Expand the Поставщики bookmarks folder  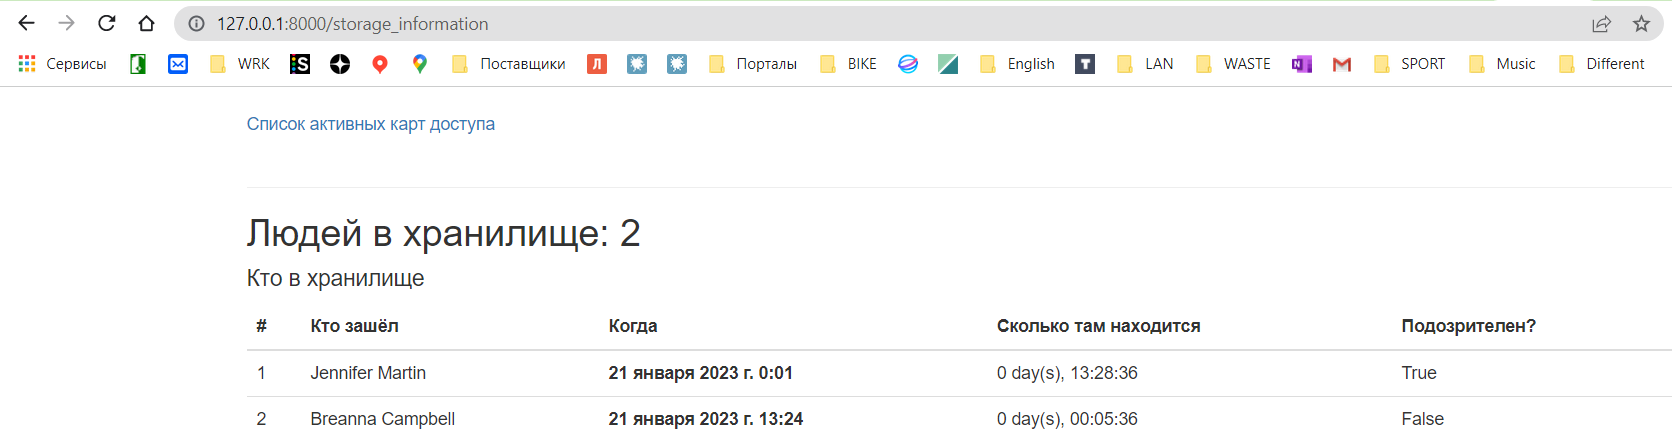click(x=508, y=64)
